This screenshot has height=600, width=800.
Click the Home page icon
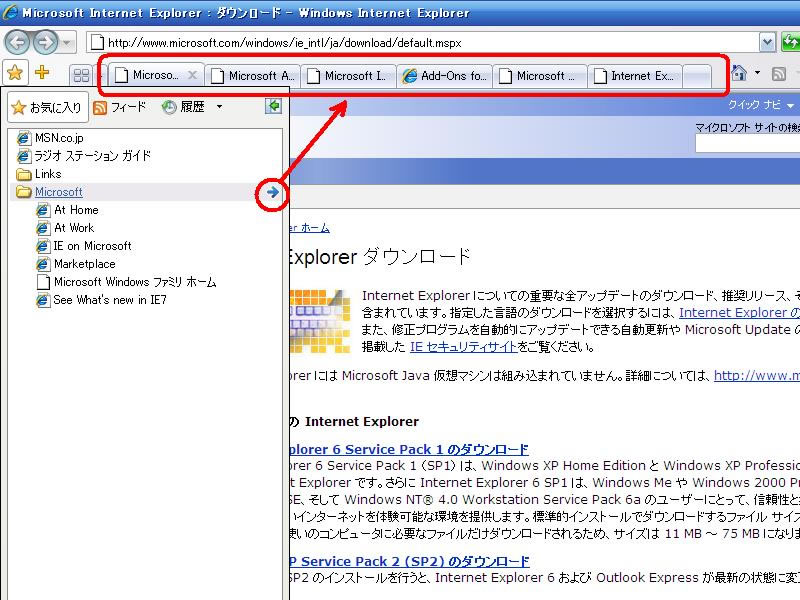739,73
